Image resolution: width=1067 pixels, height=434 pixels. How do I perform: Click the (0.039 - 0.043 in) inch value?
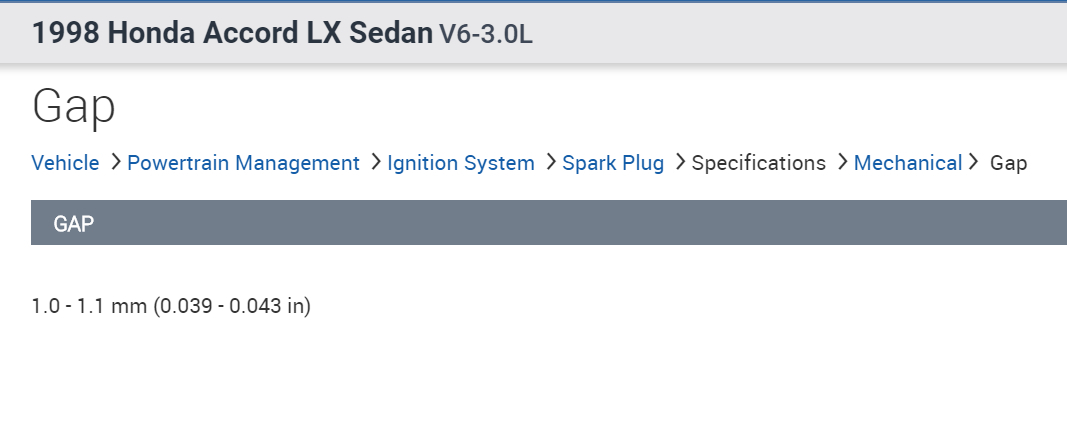click(232, 306)
